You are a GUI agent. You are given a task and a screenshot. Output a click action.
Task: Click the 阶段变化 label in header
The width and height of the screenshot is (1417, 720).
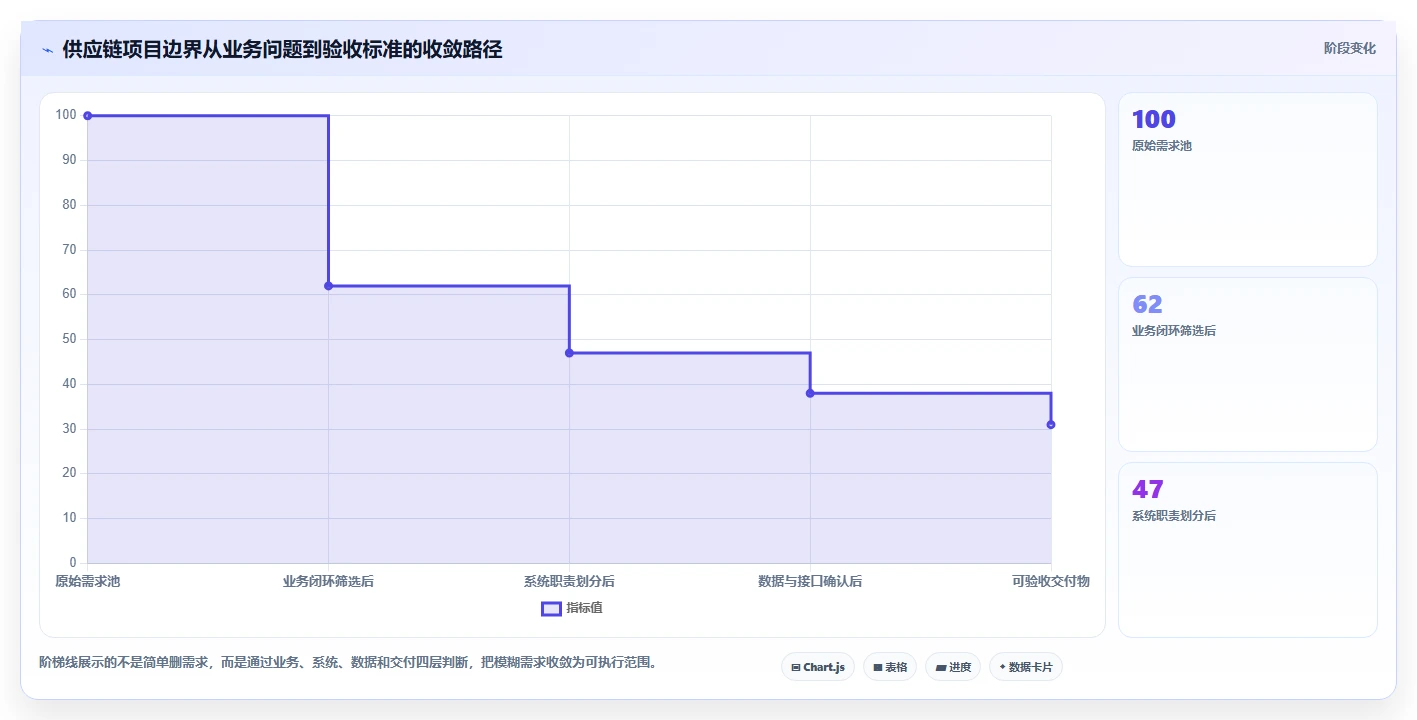[x=1350, y=48]
